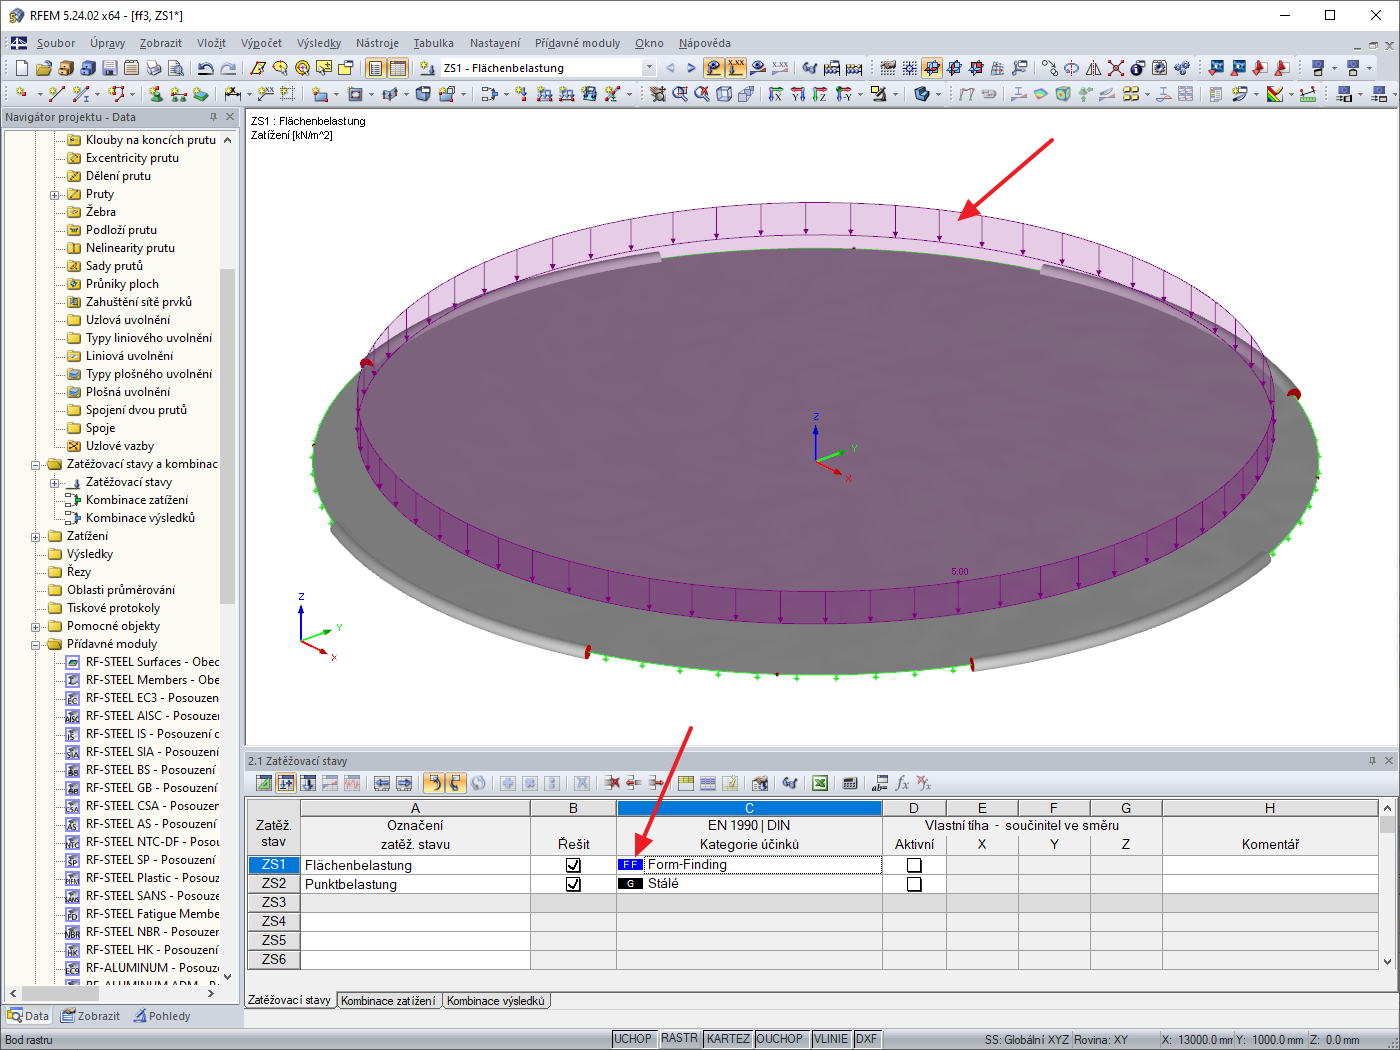Undo the last action
Screen dimensions: 1400x1050
pyautogui.click(x=206, y=68)
